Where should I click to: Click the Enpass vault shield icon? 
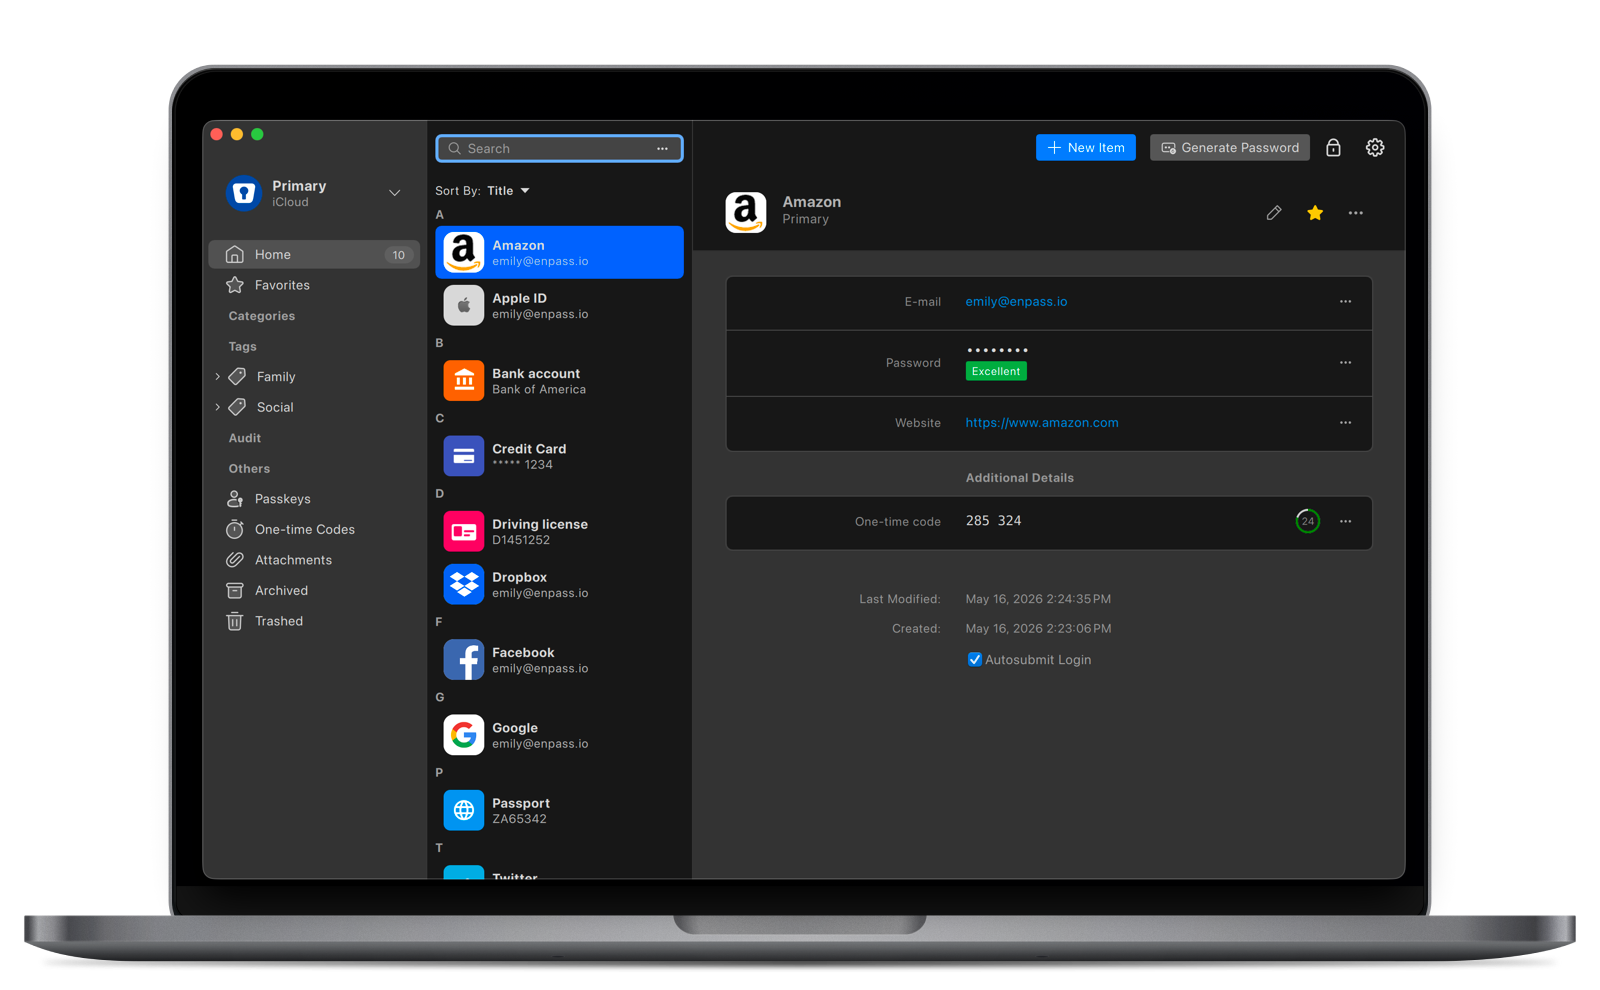(243, 193)
